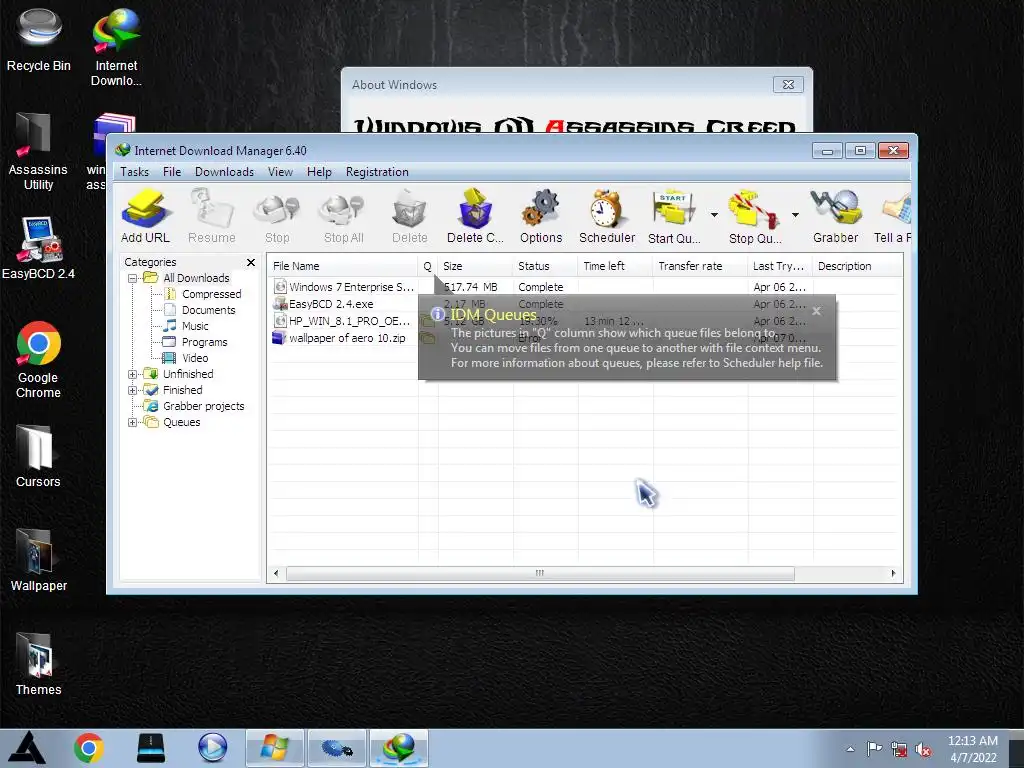
Task: Click the Stop toolbar icon
Action: pos(277,217)
